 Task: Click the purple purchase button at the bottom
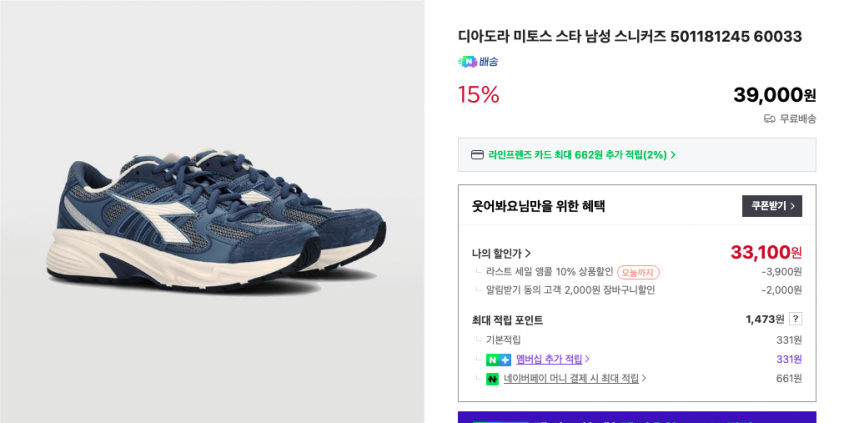click(637, 417)
